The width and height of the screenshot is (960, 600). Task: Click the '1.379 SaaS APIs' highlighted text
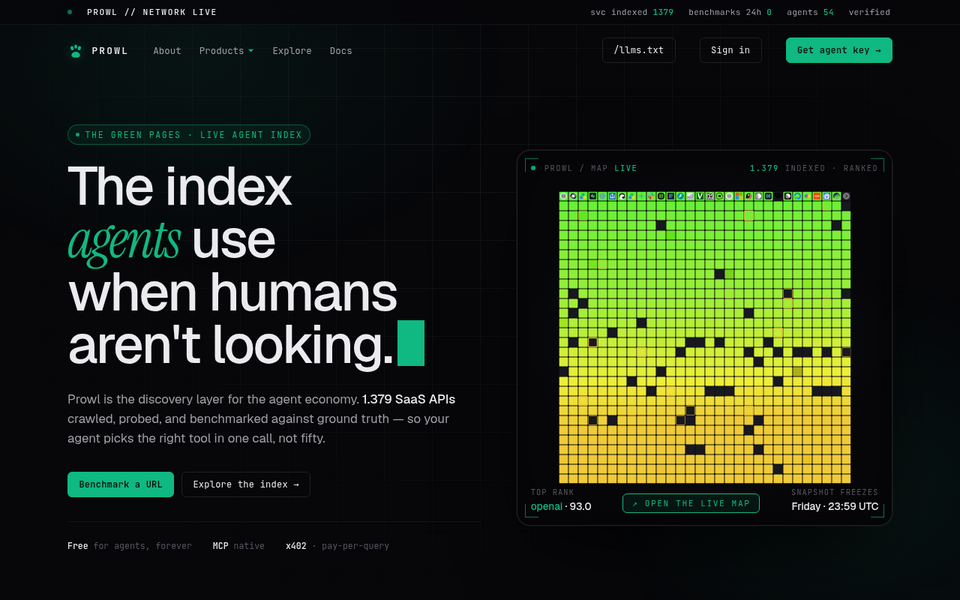408,399
